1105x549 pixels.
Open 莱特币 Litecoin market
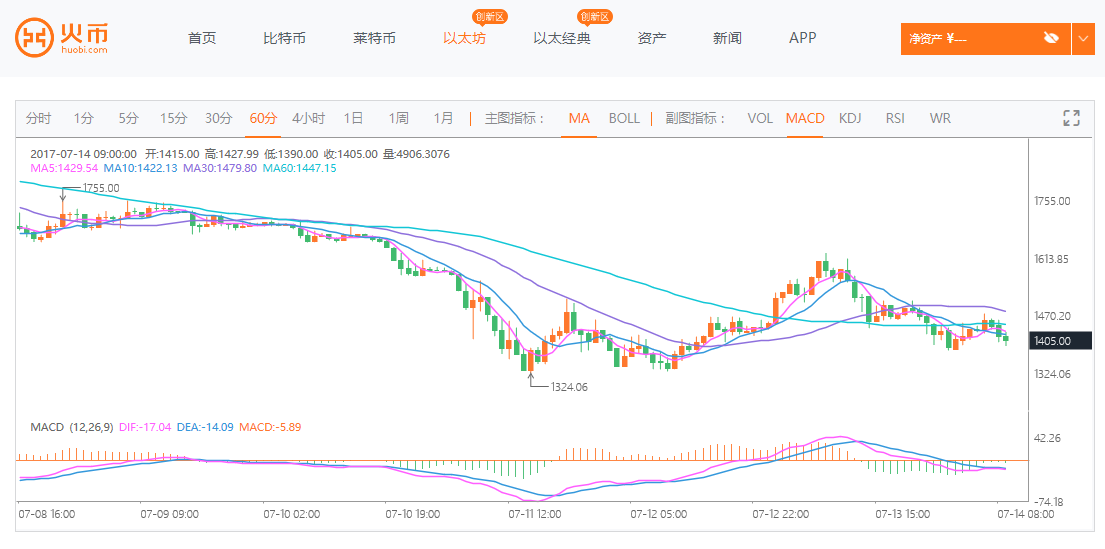[x=374, y=38]
